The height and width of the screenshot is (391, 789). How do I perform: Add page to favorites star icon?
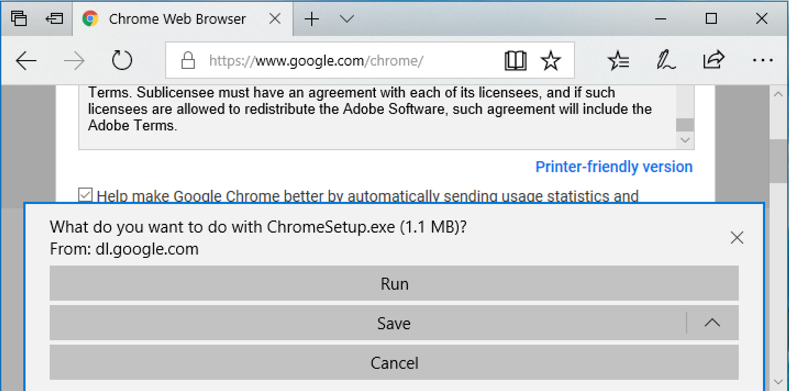(x=550, y=61)
